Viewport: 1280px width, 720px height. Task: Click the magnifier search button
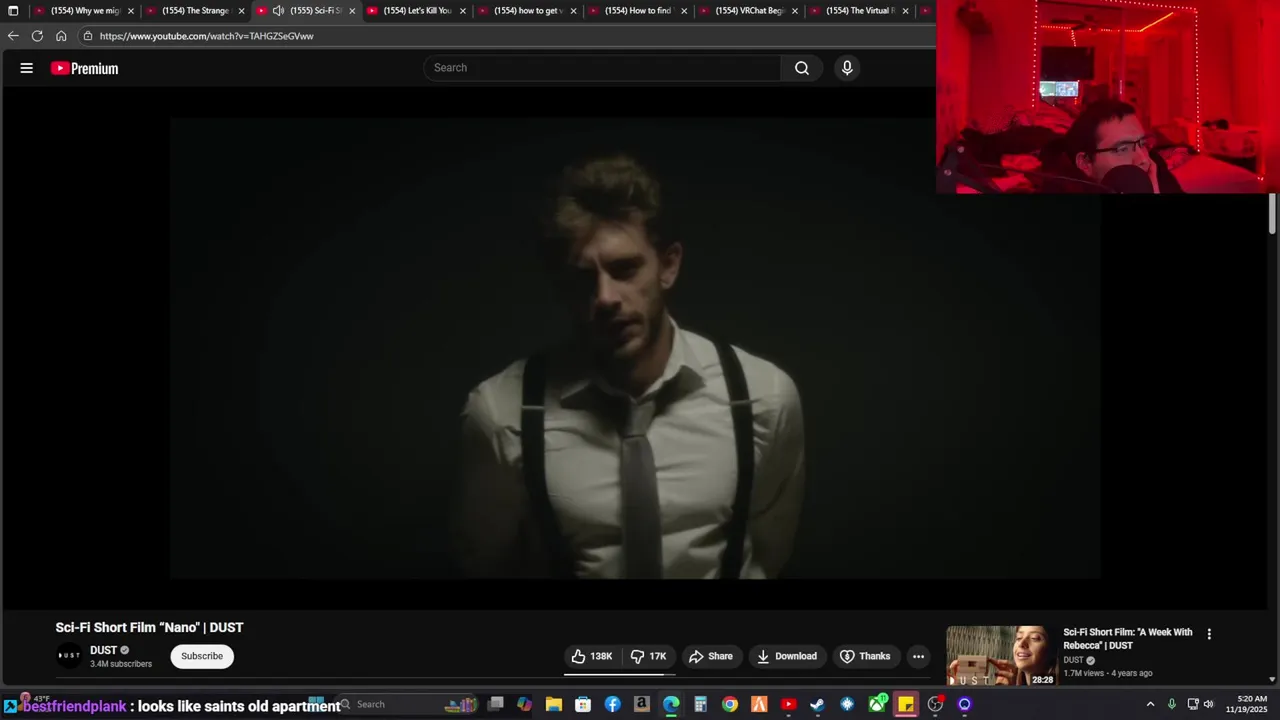pos(802,68)
